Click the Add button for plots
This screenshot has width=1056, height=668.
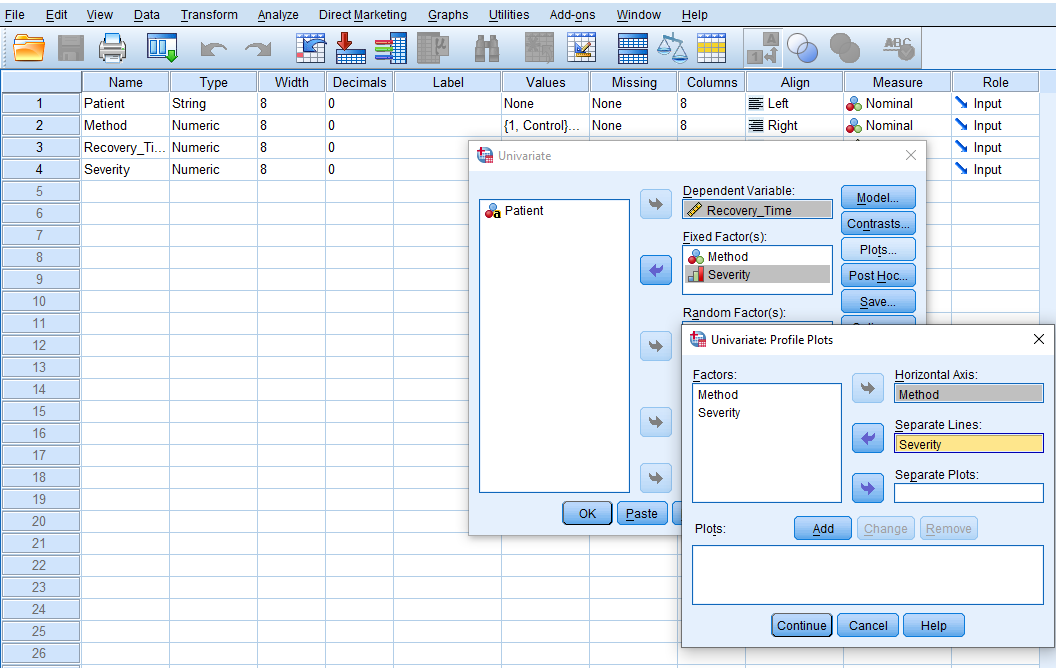point(822,529)
